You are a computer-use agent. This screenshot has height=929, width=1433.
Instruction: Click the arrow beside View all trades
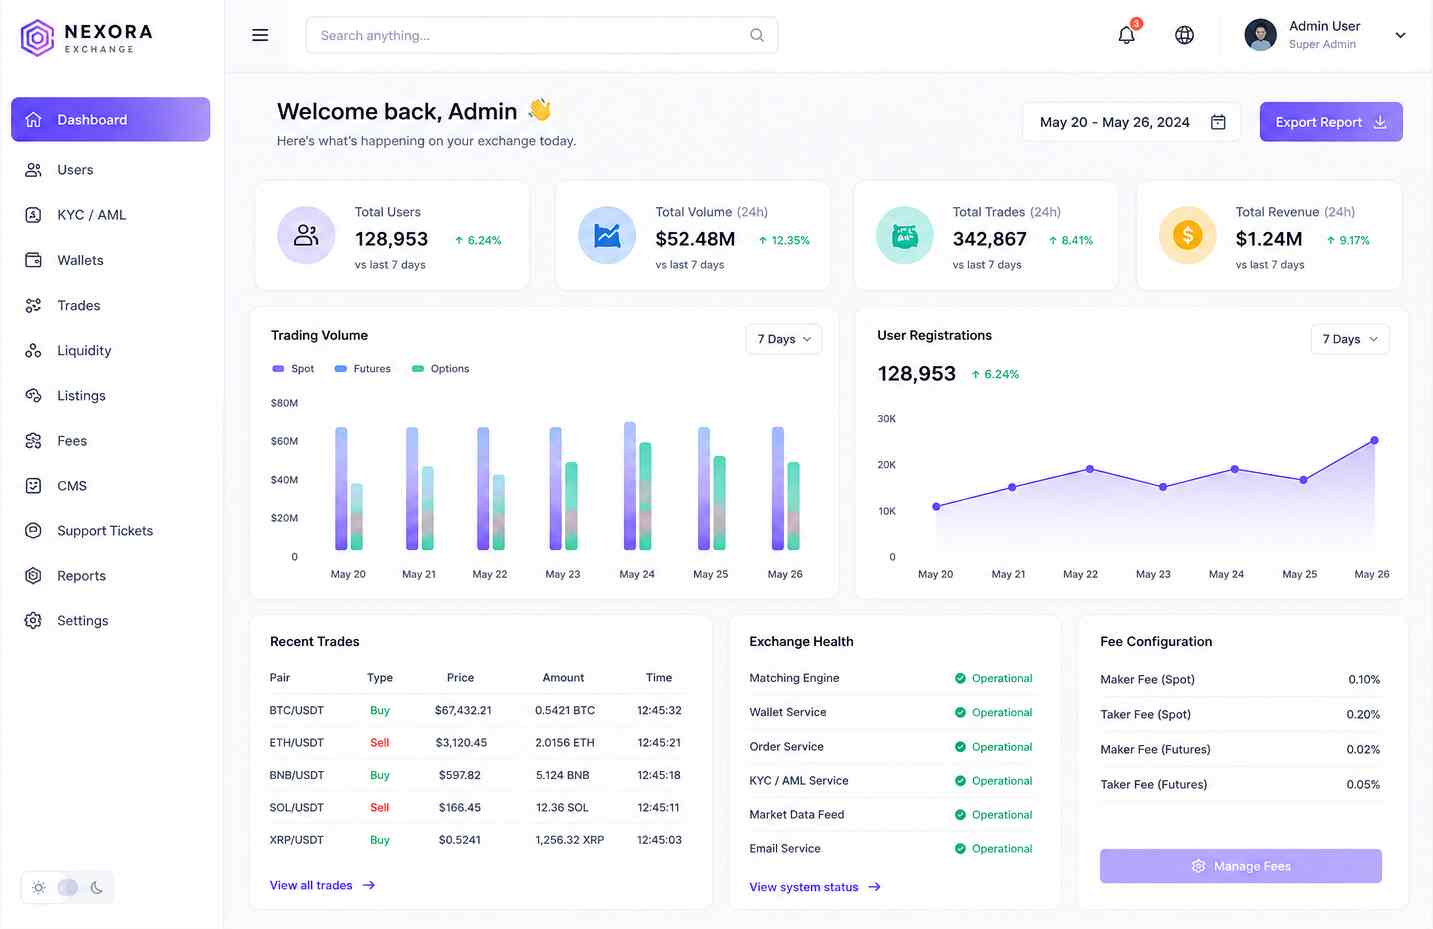click(369, 885)
